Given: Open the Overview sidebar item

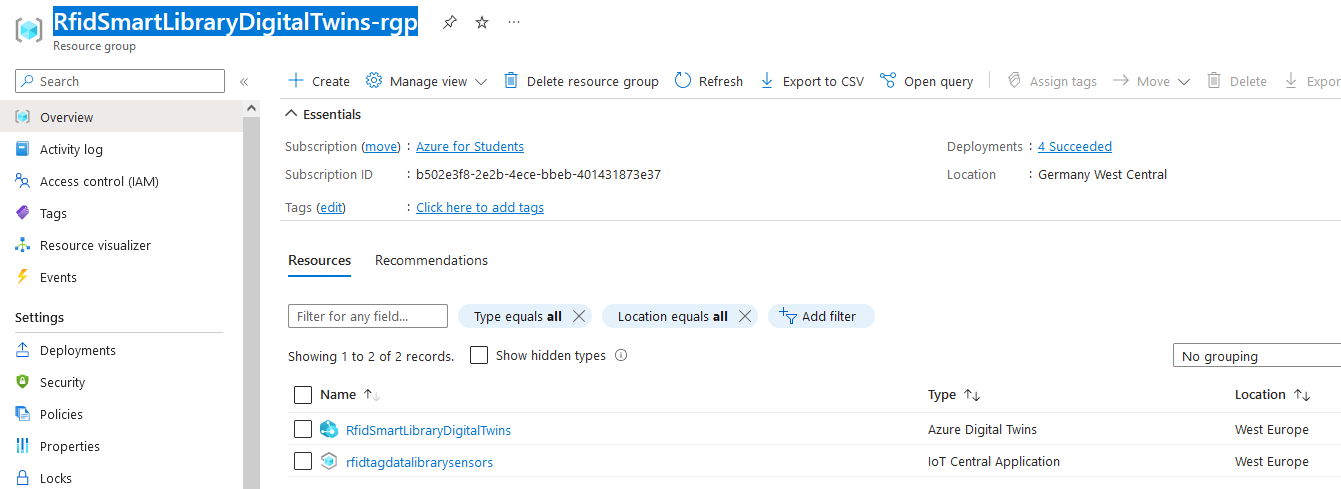Looking at the screenshot, I should coord(122,117).
